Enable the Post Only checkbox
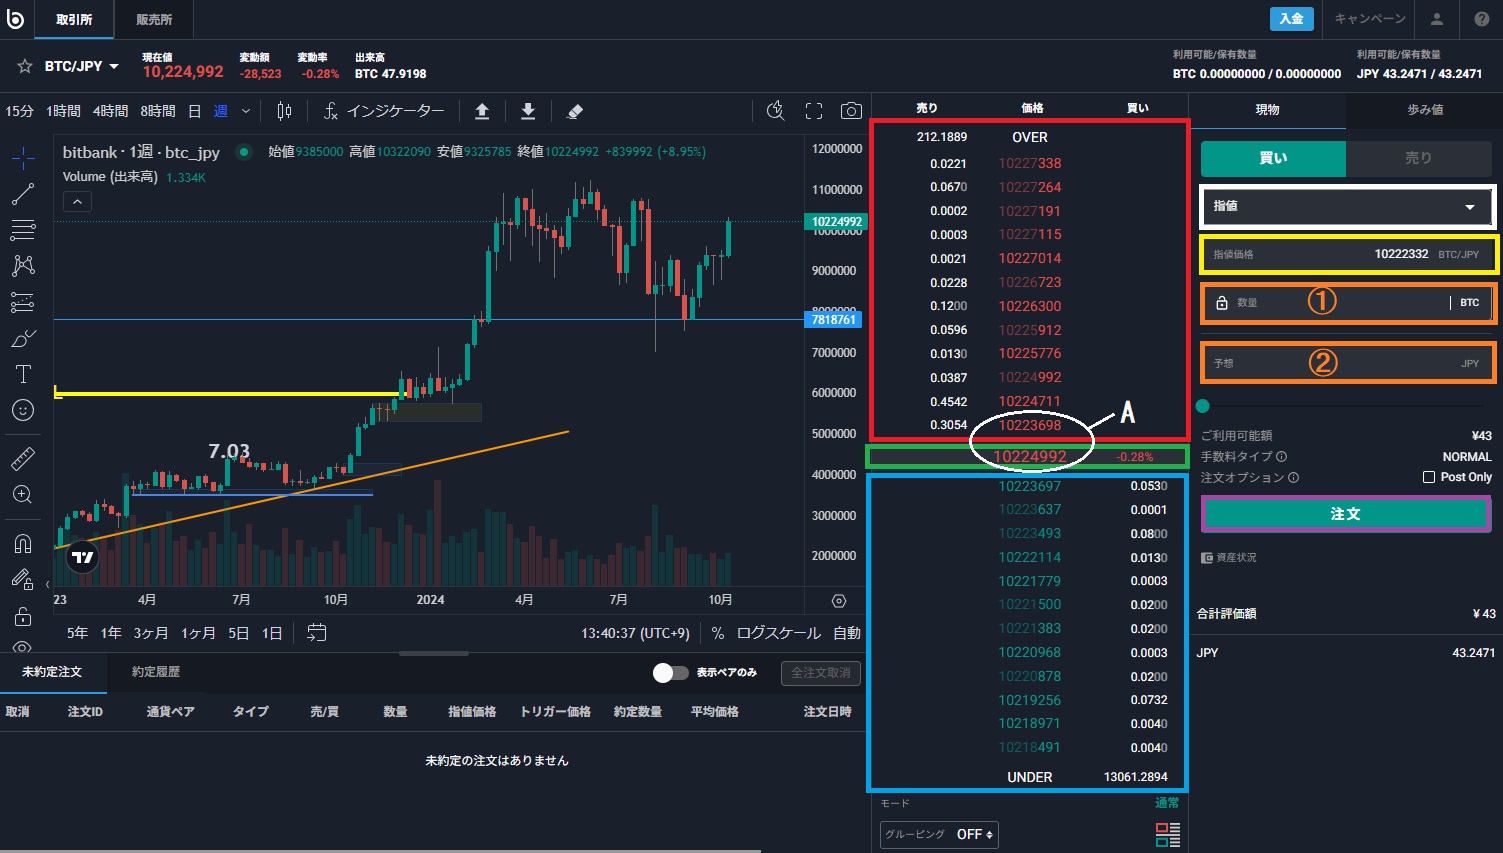The image size is (1503, 853). 1429,477
